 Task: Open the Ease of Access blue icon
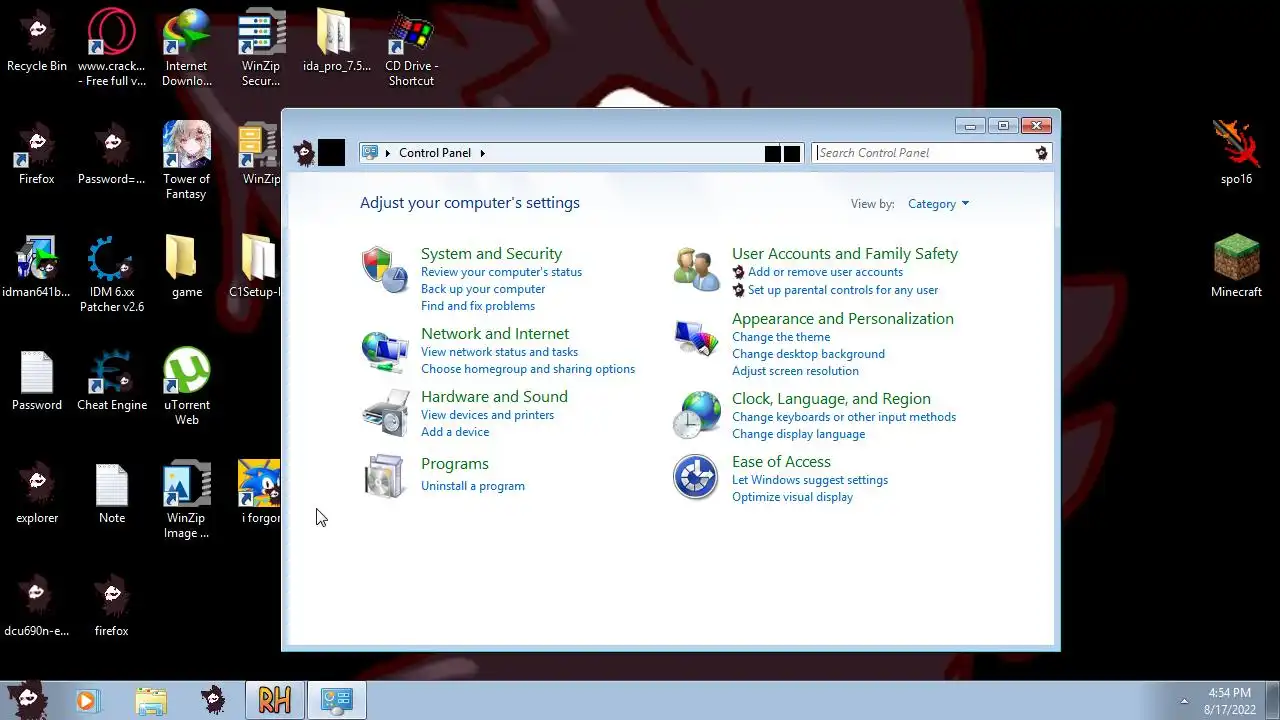tap(695, 477)
